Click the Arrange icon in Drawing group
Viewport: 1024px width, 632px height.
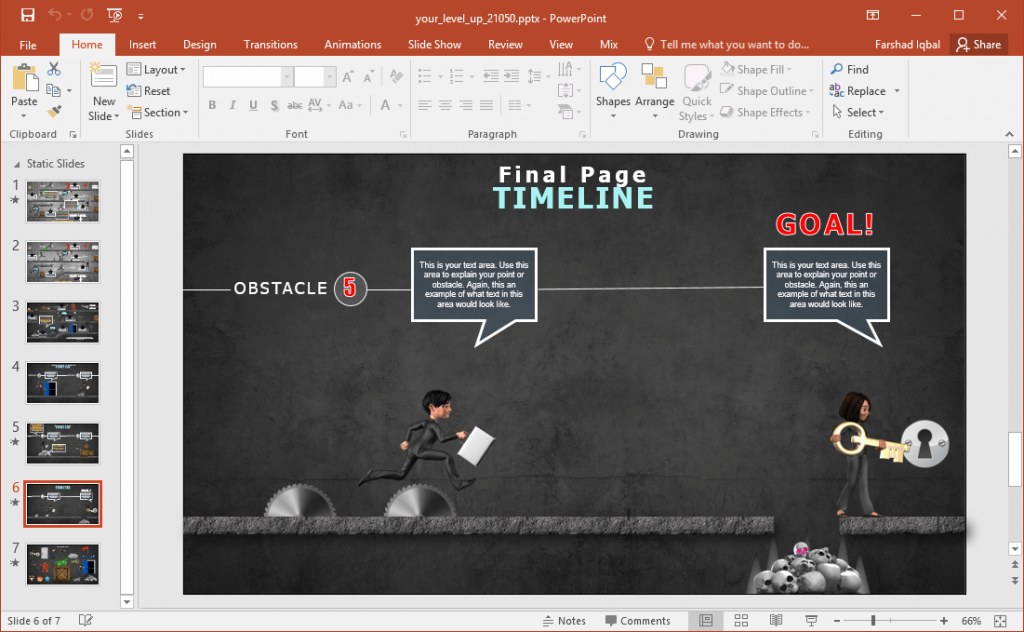click(655, 88)
